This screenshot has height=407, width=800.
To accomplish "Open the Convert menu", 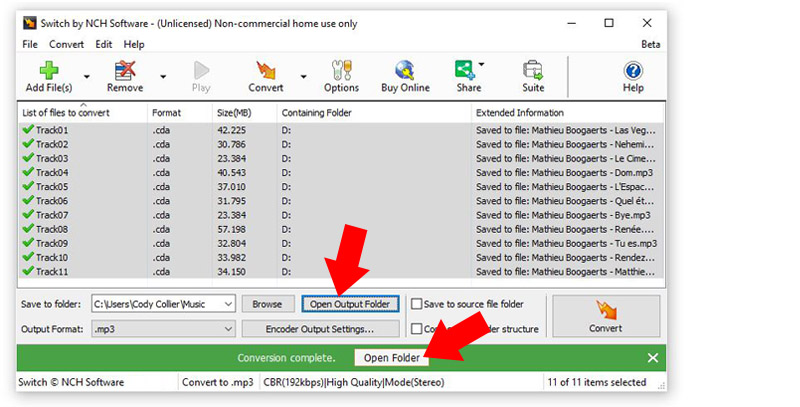I will (x=66, y=44).
